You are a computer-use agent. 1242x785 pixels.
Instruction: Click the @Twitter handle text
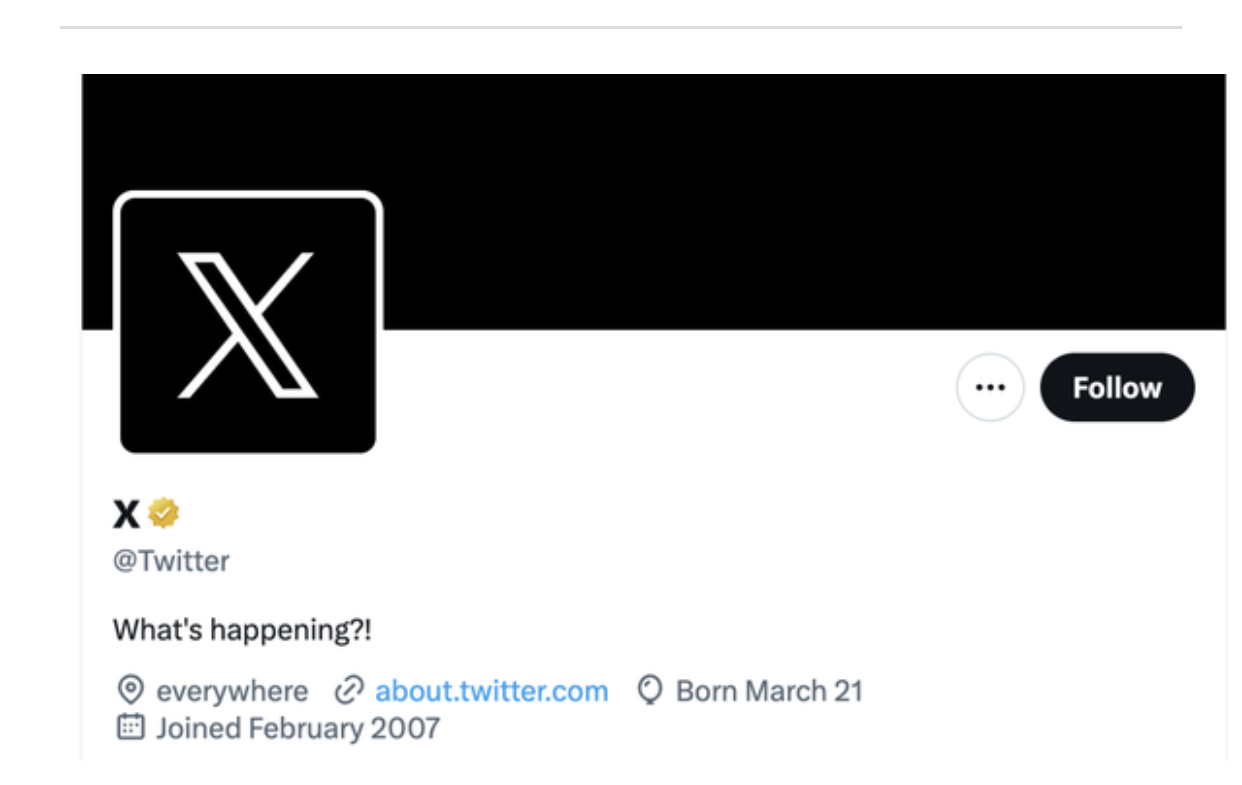click(x=171, y=561)
